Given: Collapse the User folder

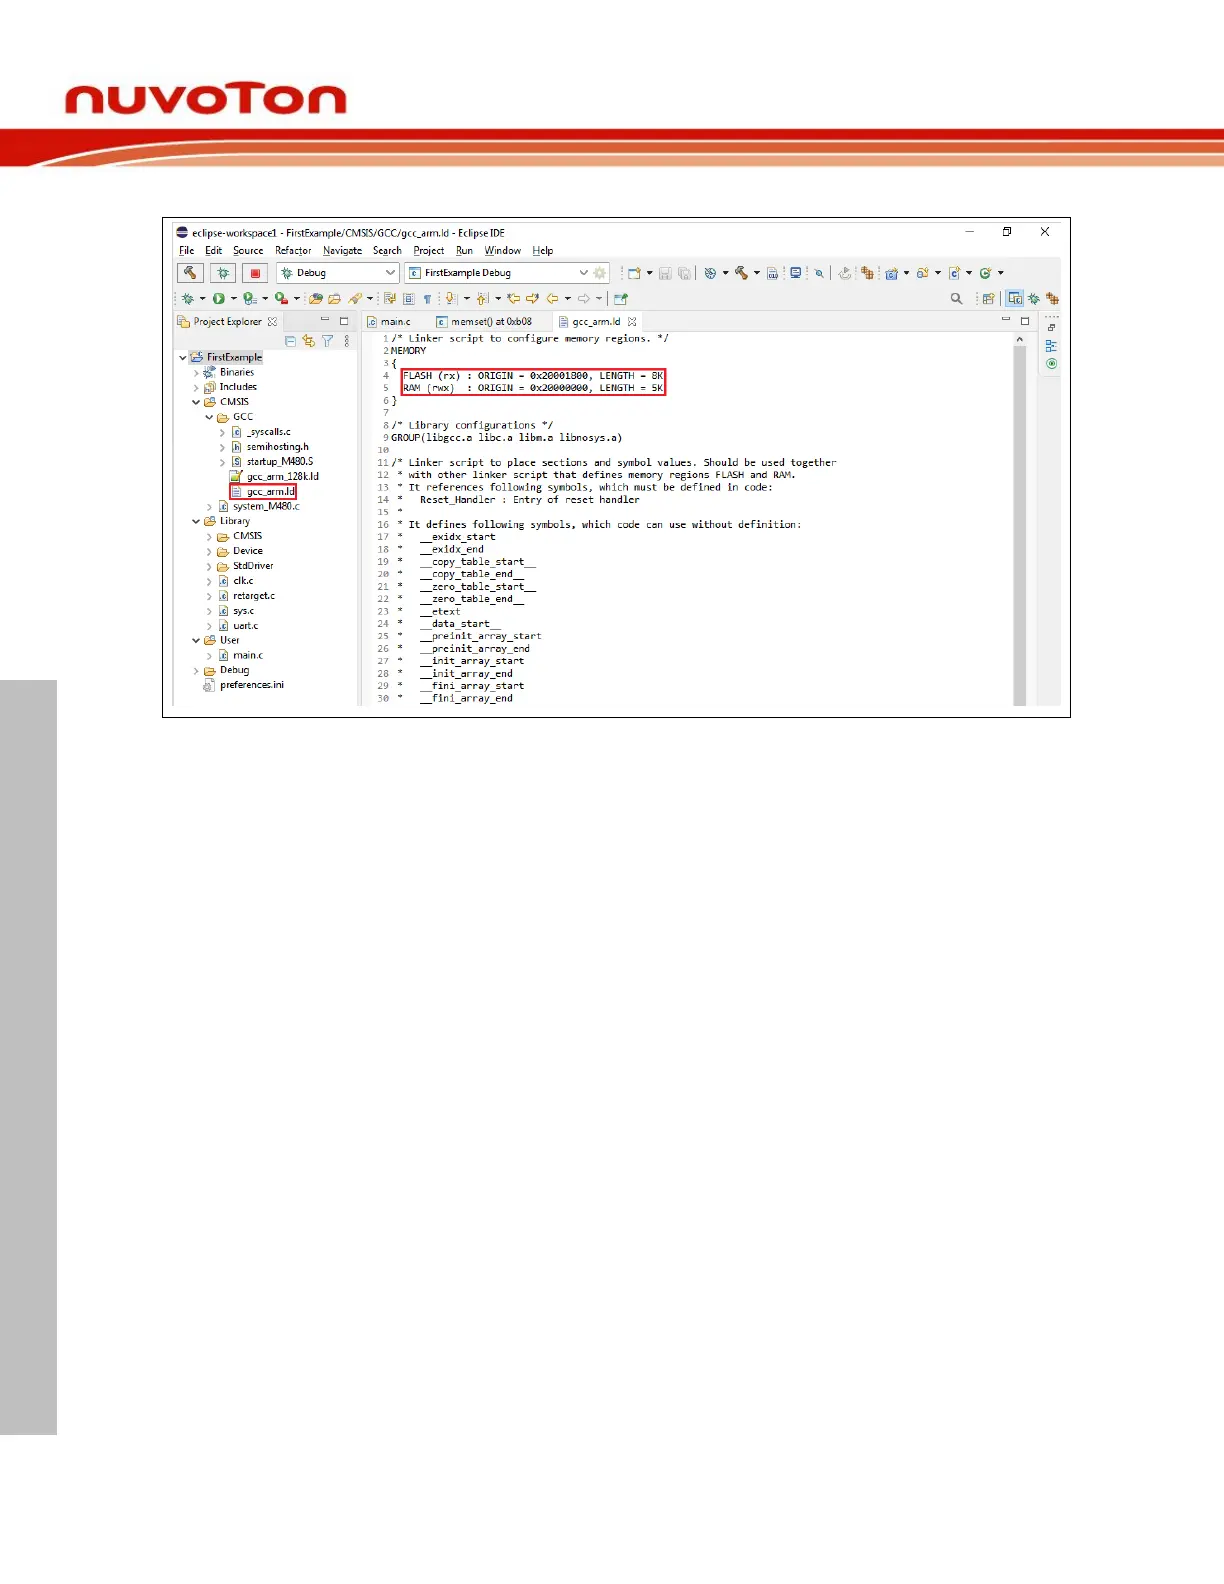Looking at the screenshot, I should pyautogui.click(x=196, y=640).
